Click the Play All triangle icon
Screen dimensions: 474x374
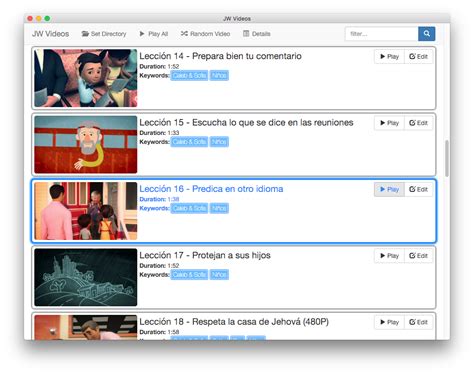click(142, 34)
